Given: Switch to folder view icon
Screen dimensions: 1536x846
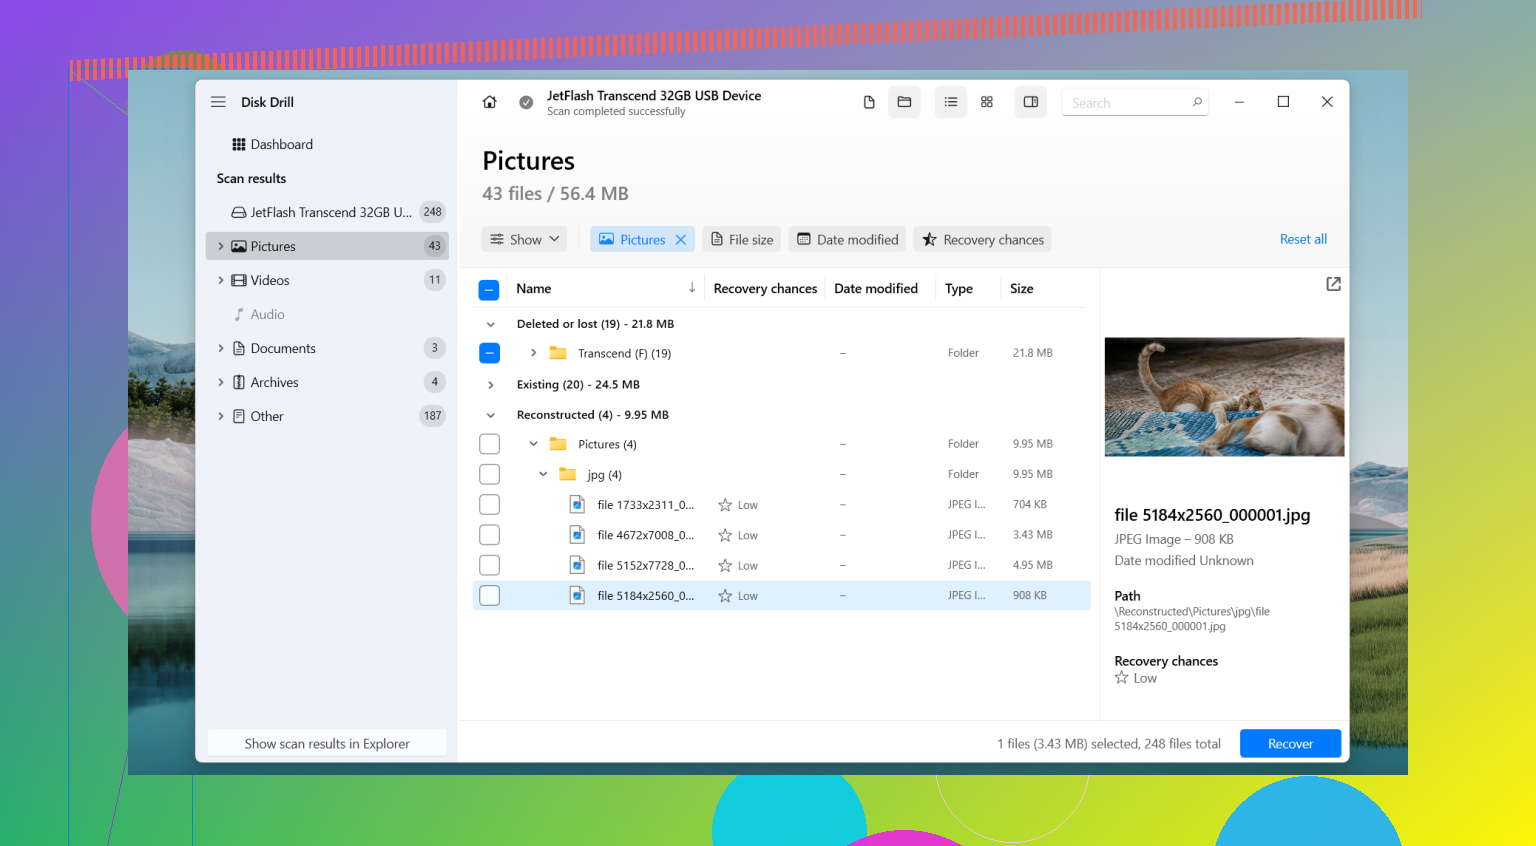Looking at the screenshot, I should [x=904, y=102].
